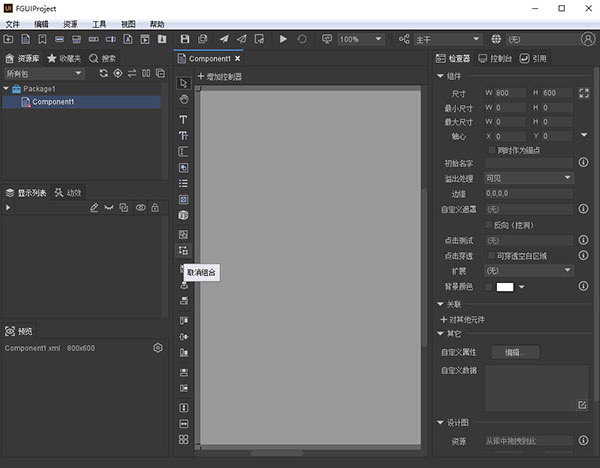Click the width field showing 800

point(510,93)
